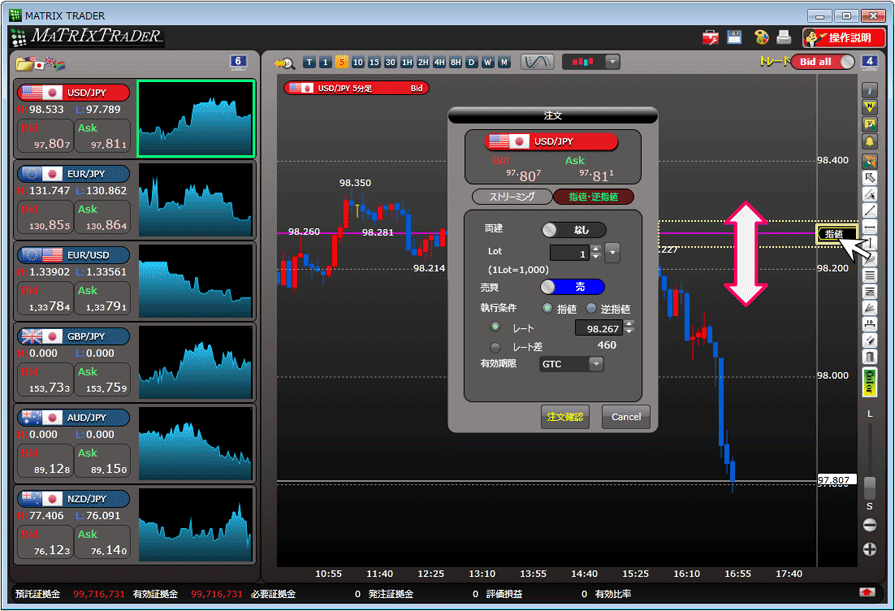This screenshot has width=895, height=611.
Task: Click the picture icon below the N icon
Action: click(x=869, y=124)
